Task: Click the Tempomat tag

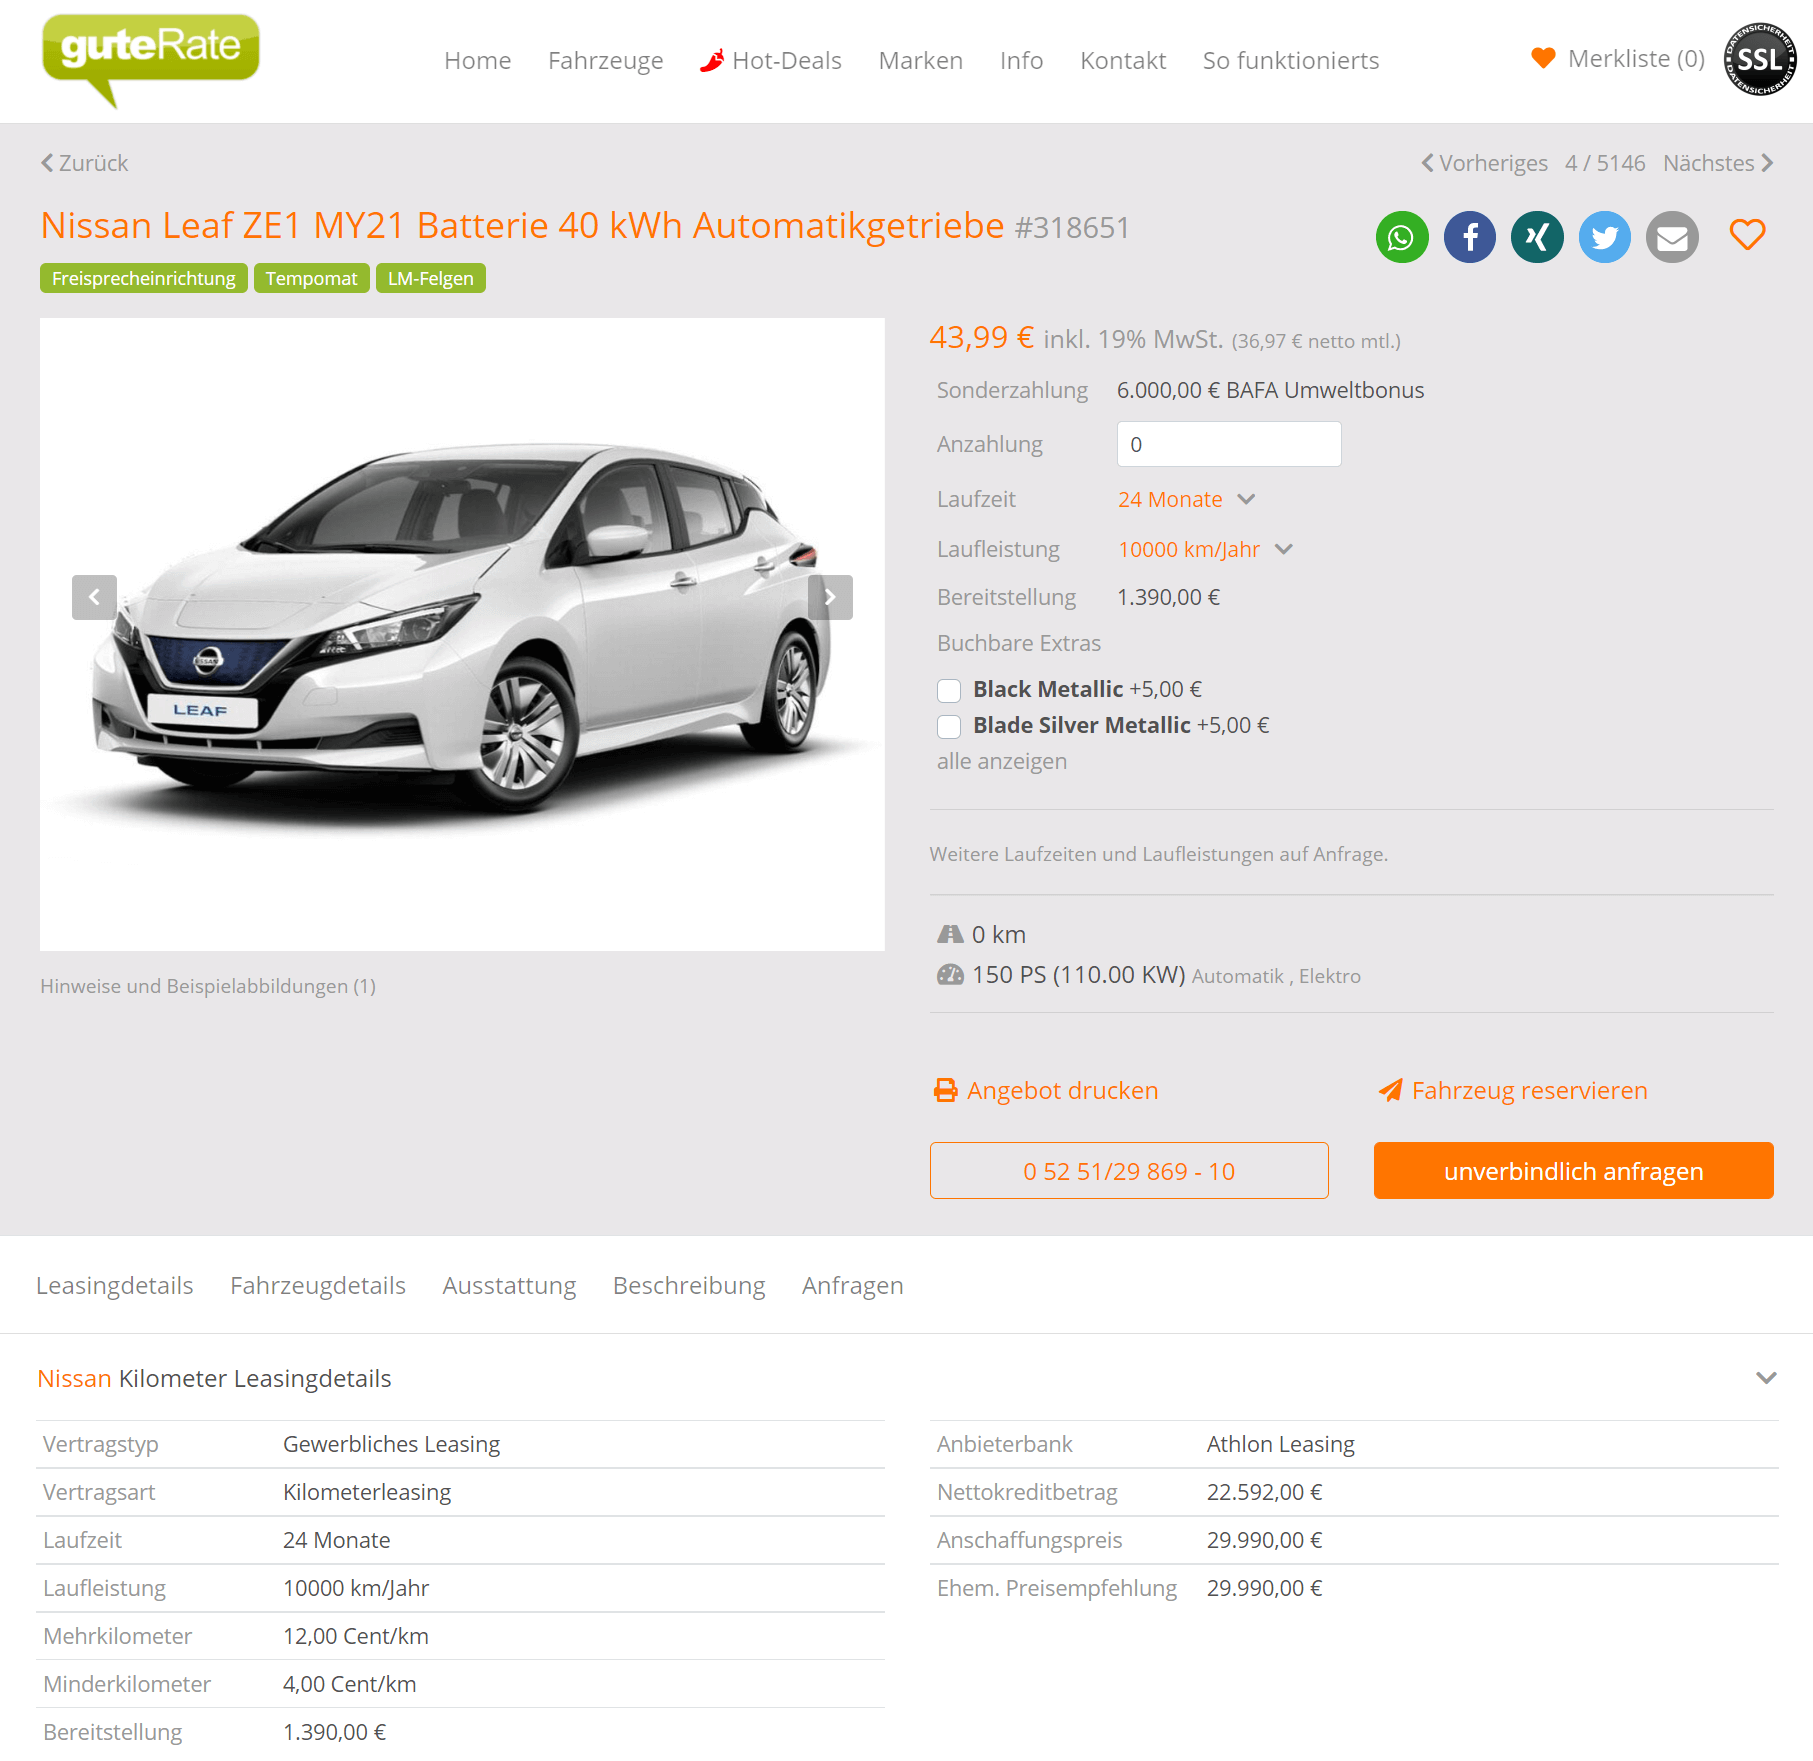Action: (311, 278)
